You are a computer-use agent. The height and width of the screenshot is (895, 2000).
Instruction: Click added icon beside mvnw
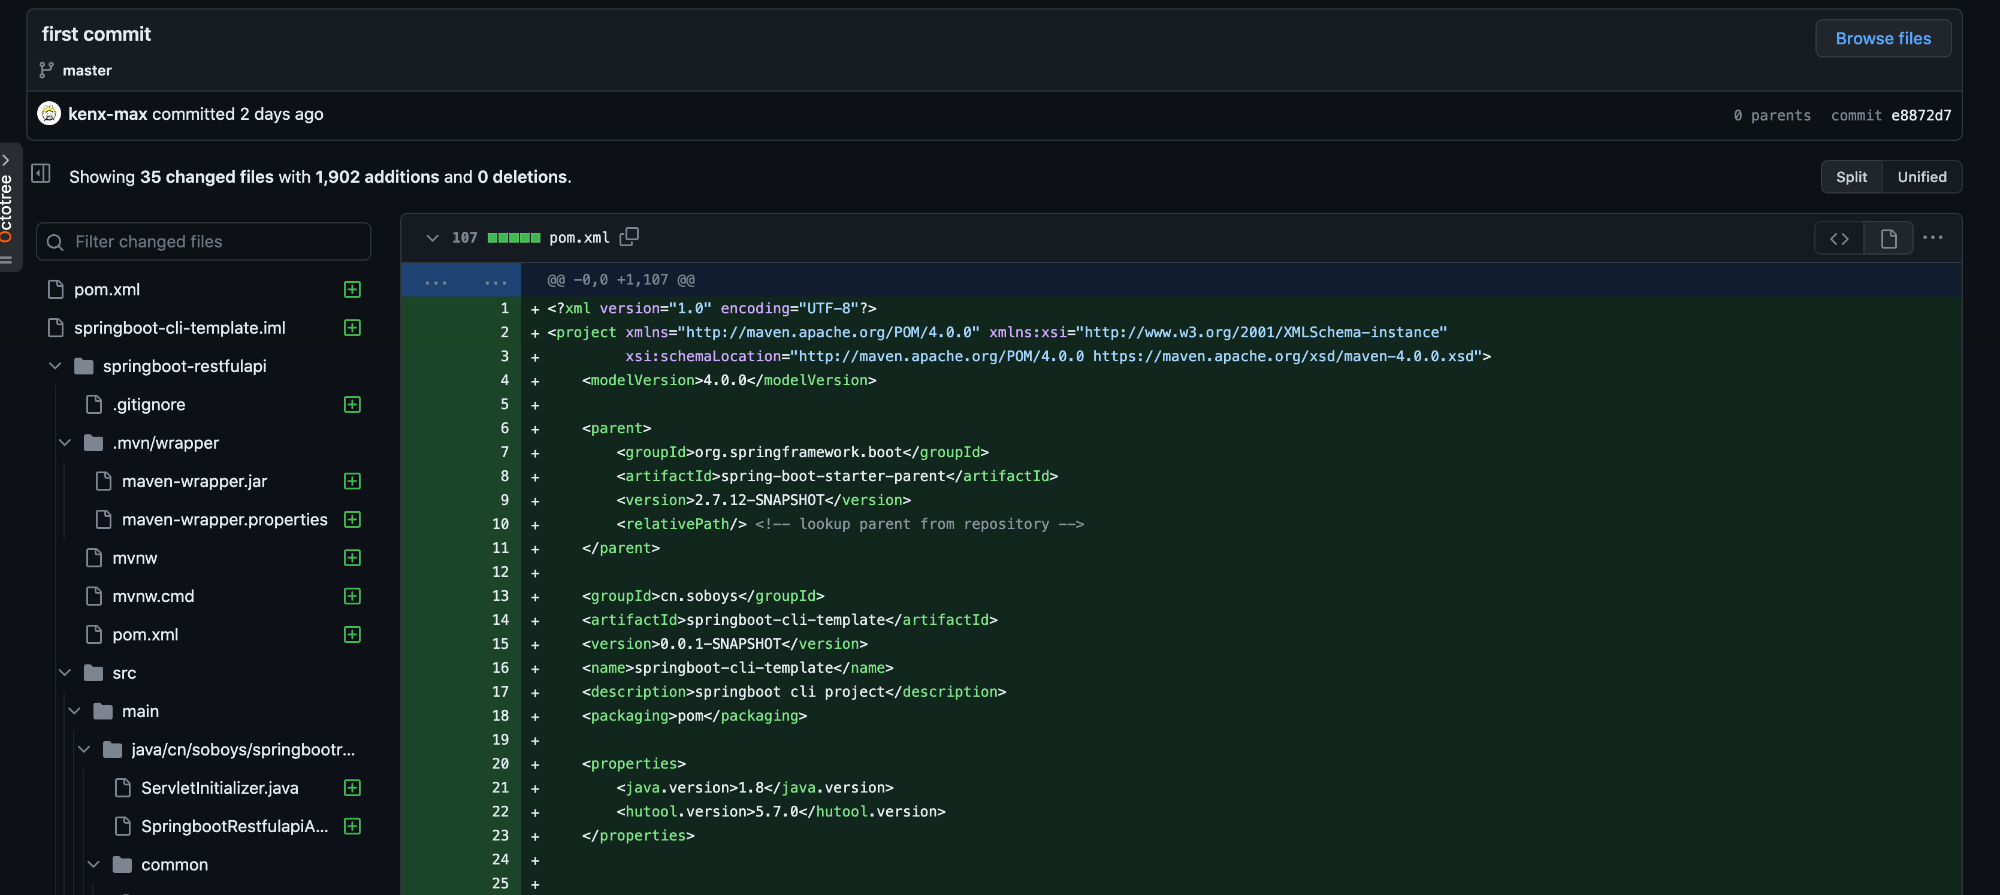coord(352,558)
